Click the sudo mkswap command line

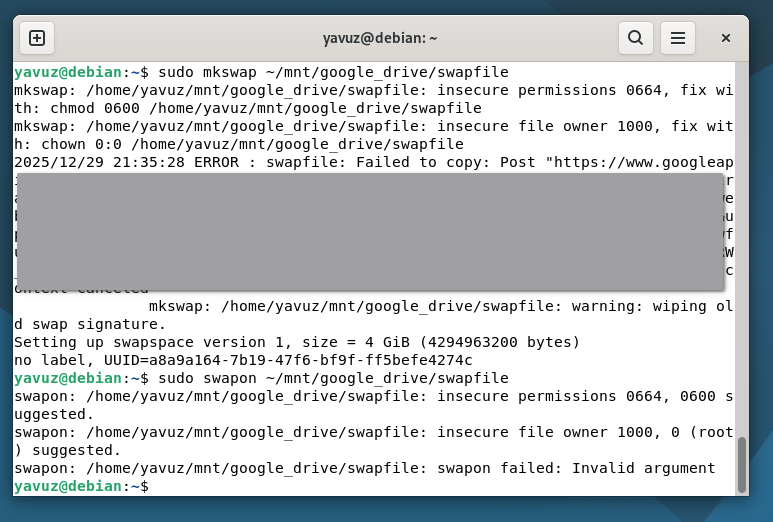click(x=330, y=72)
